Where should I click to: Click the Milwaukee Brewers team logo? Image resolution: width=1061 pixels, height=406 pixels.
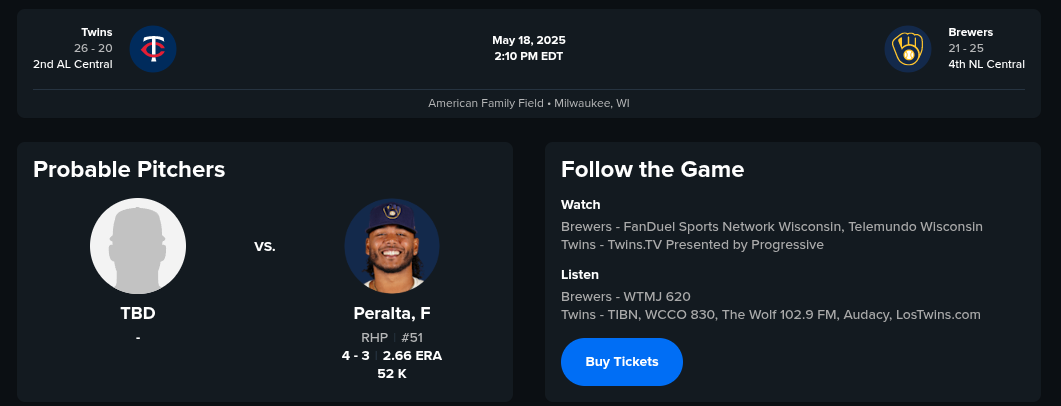908,48
